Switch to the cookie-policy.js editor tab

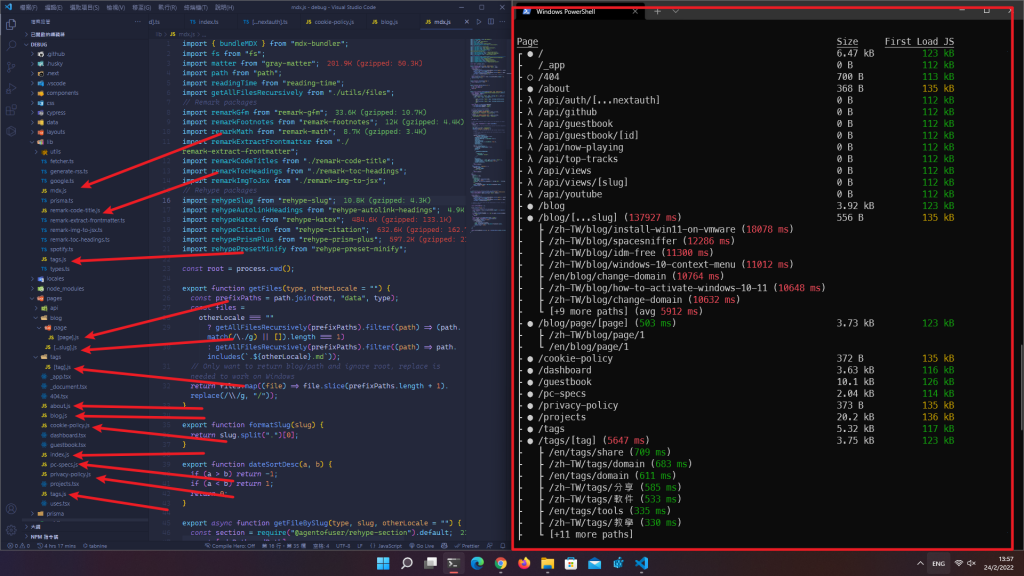tap(332, 19)
